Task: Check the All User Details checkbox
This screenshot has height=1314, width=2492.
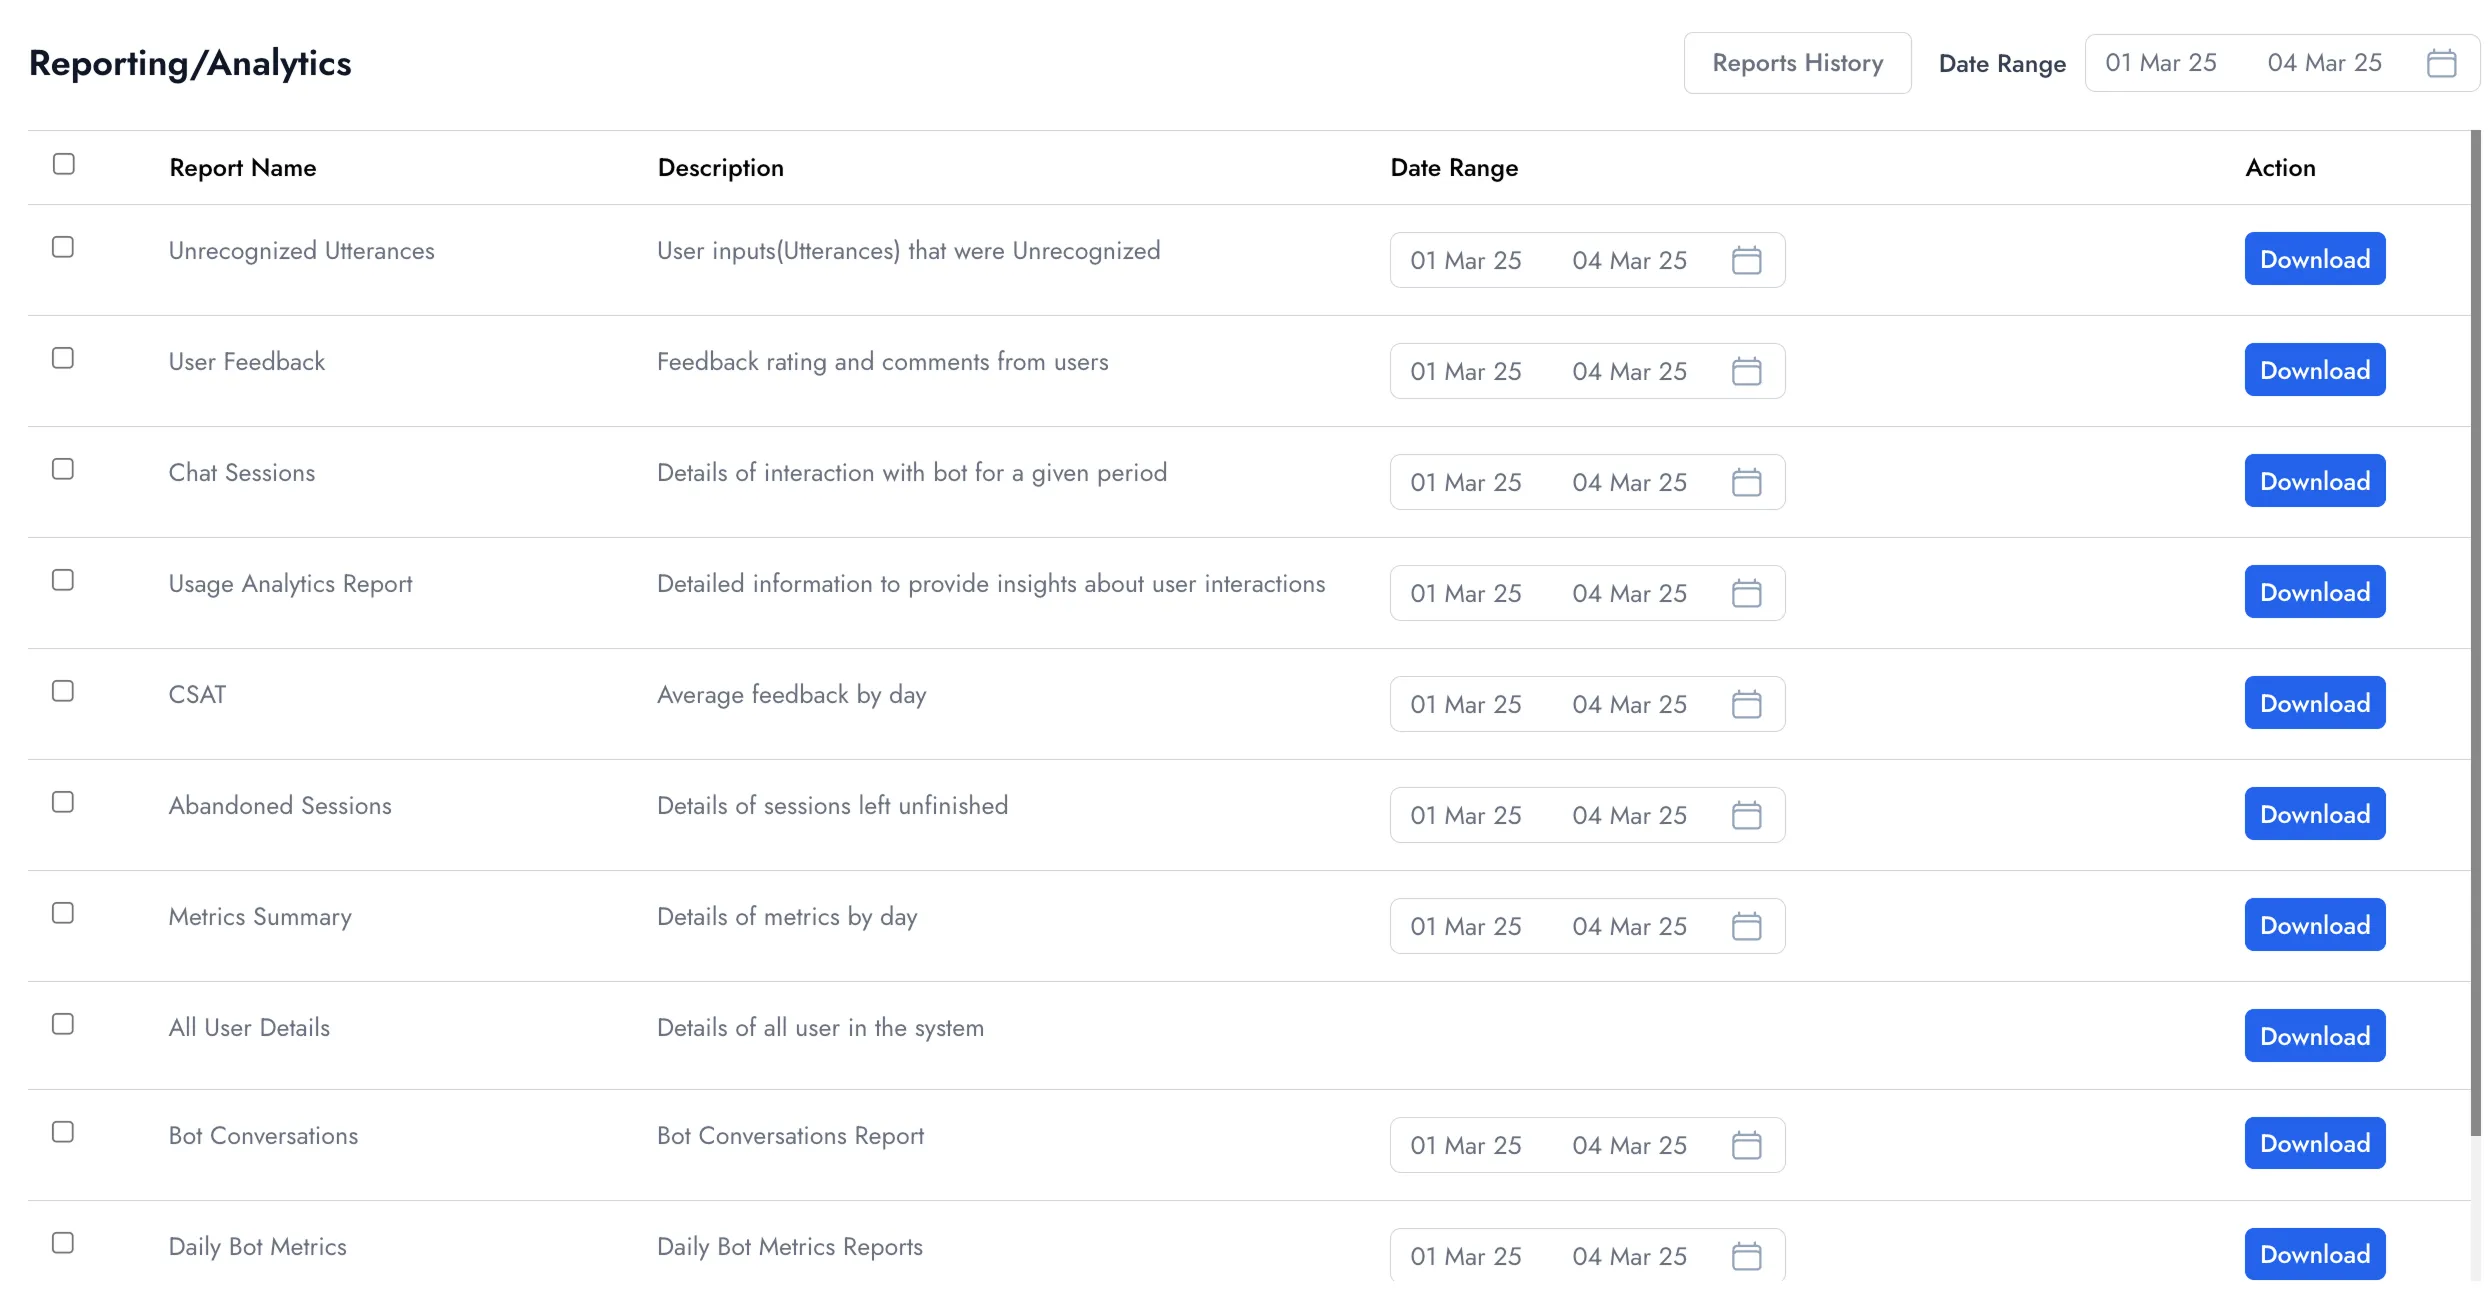Action: [x=63, y=1024]
